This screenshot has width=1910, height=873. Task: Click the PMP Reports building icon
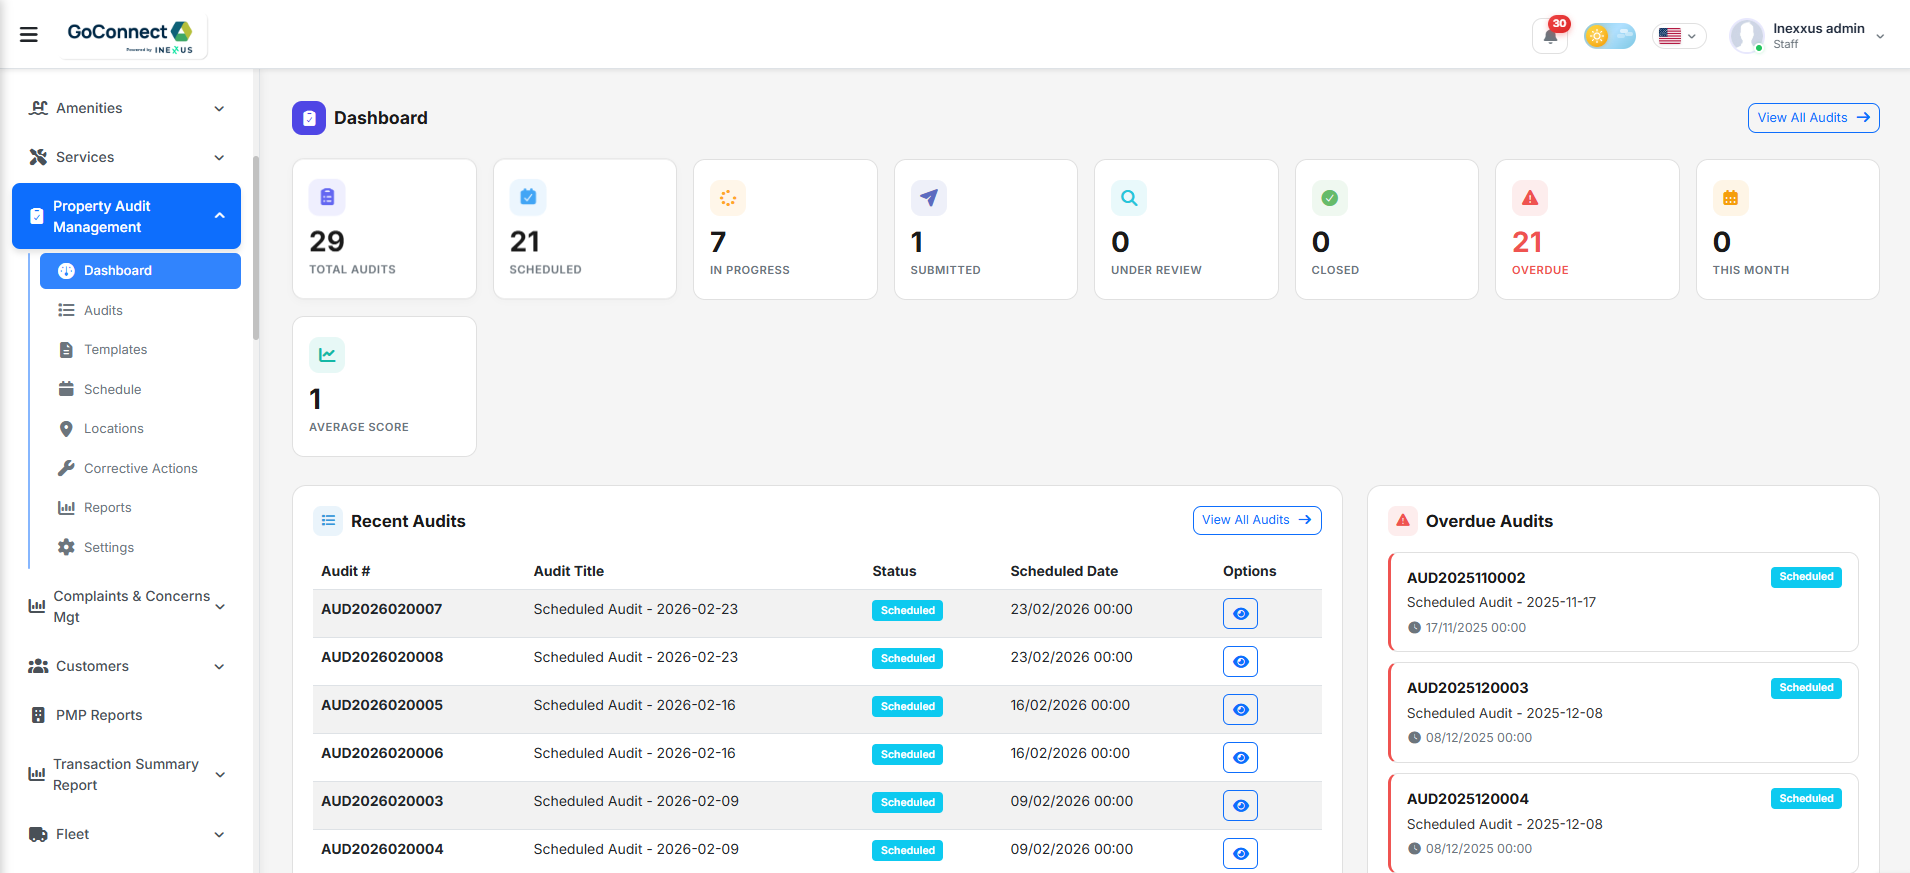(x=38, y=715)
